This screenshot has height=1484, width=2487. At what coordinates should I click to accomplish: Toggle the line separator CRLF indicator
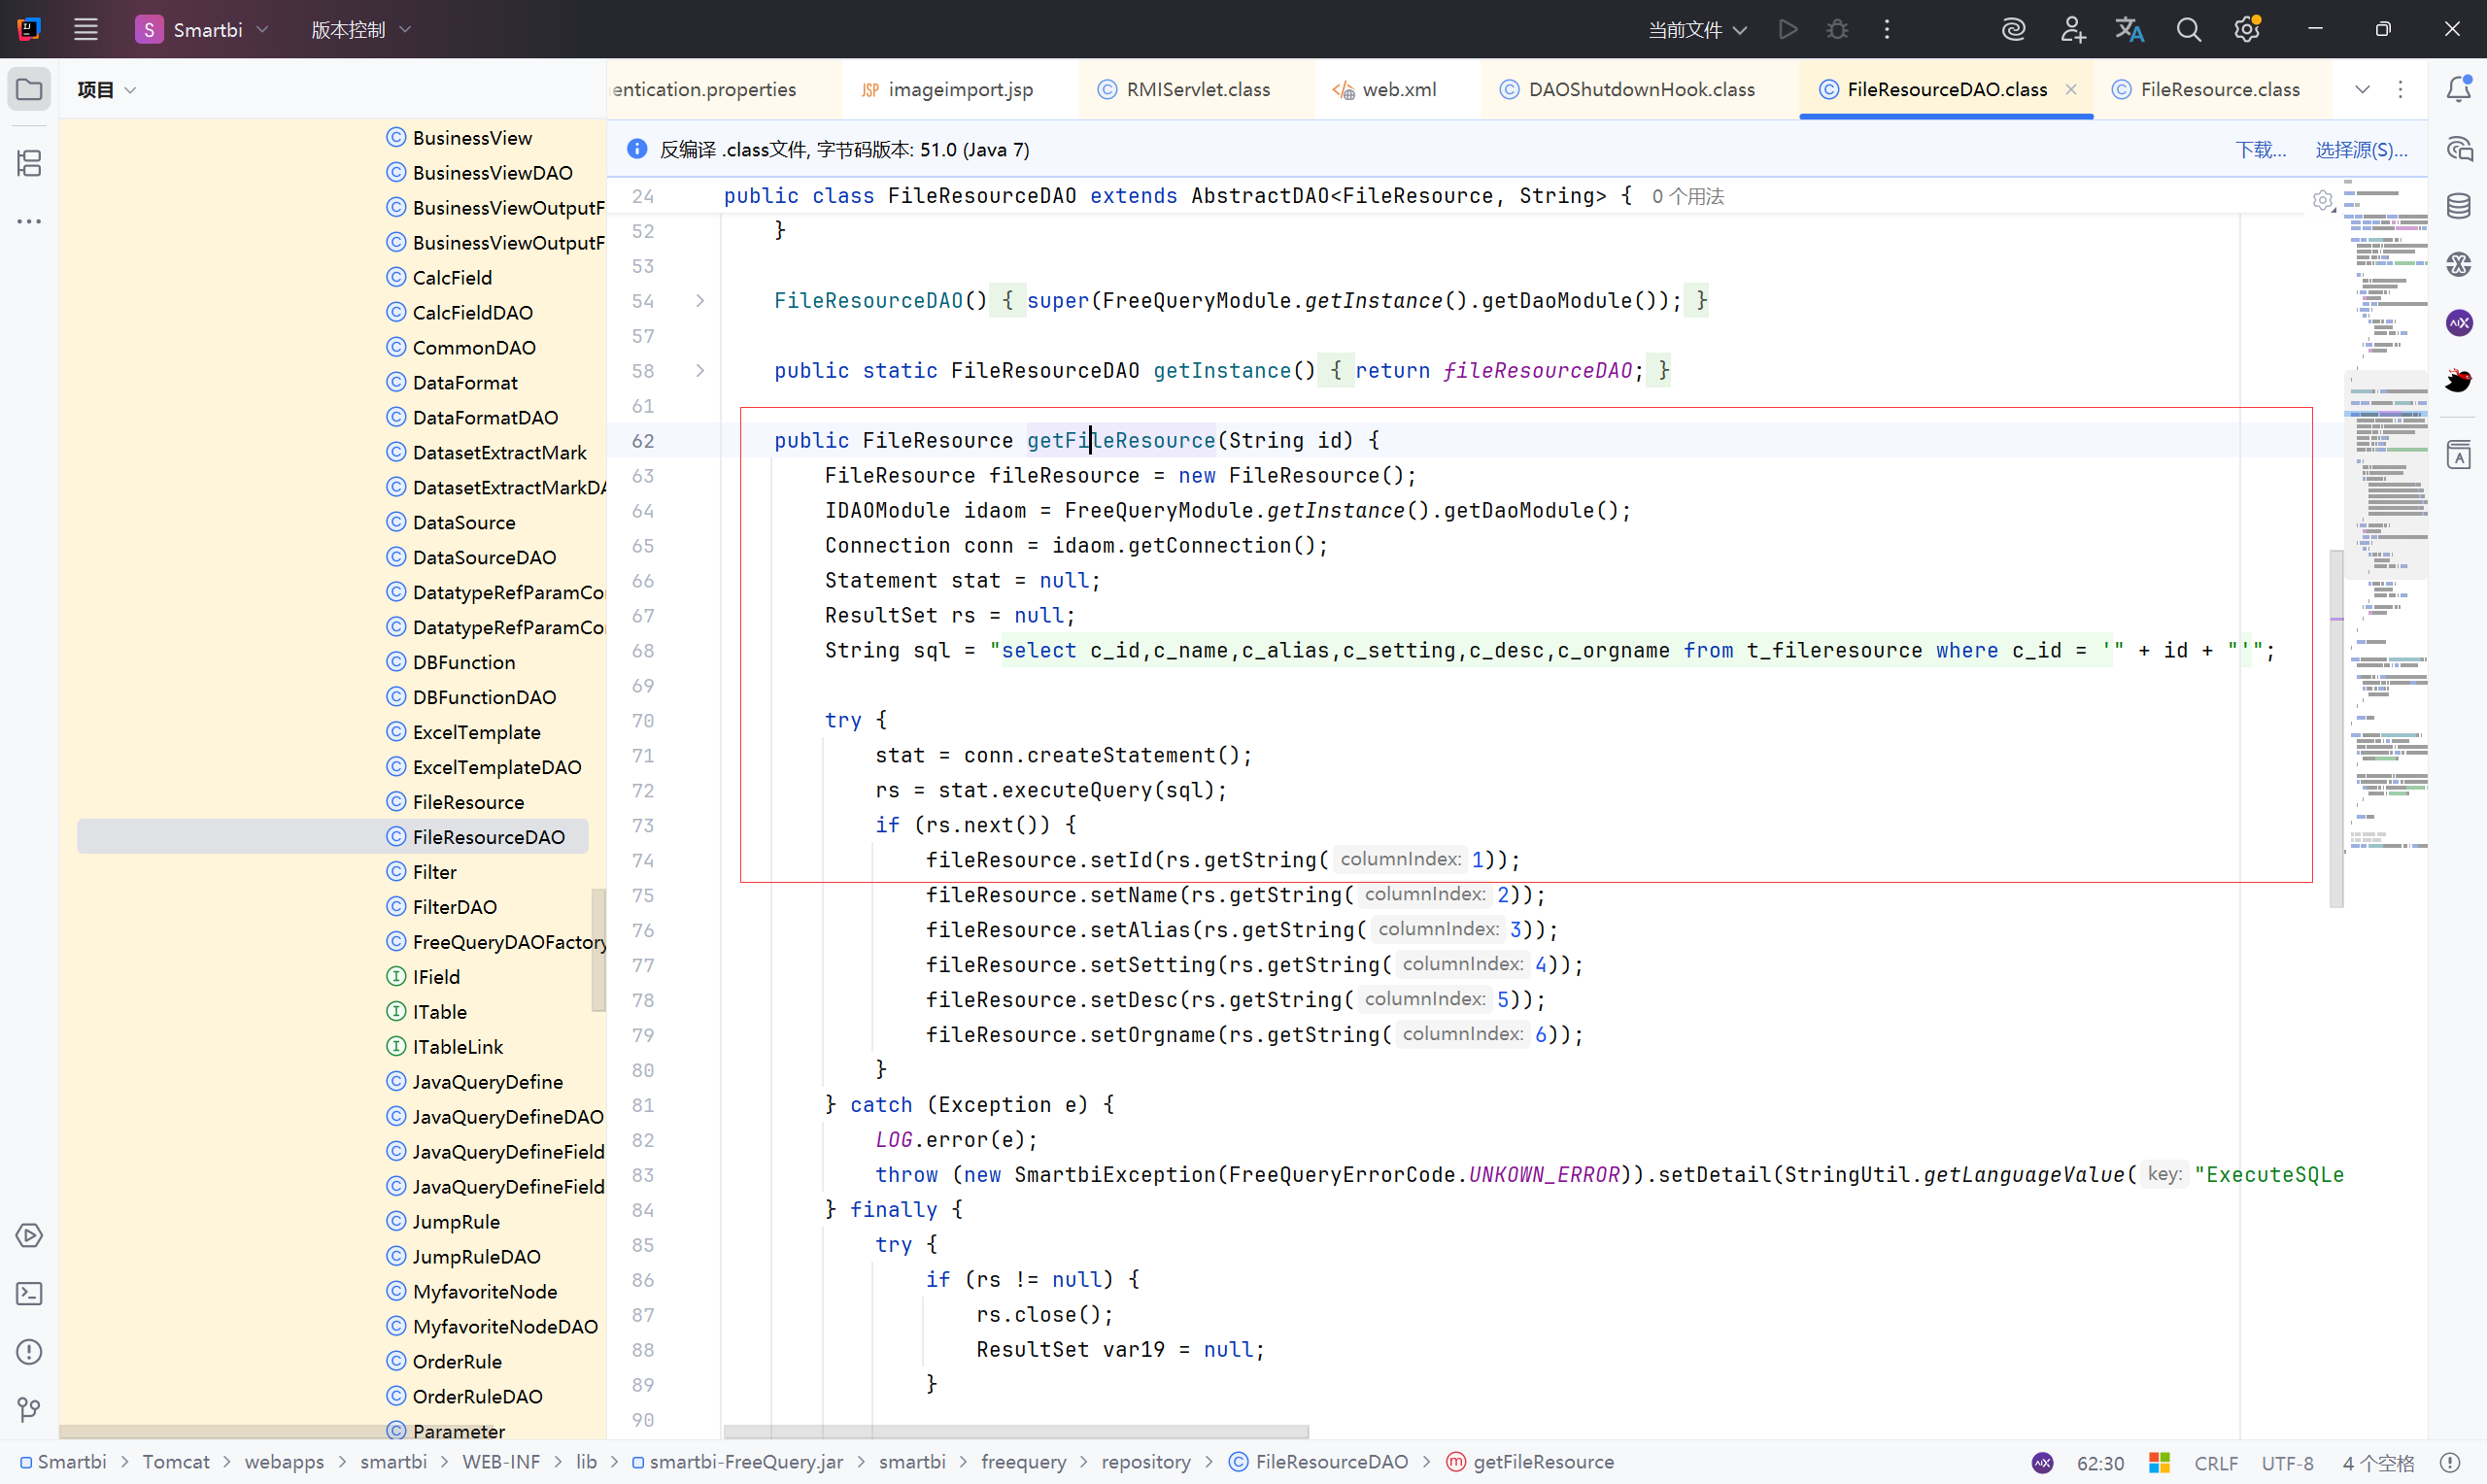point(2216,1462)
